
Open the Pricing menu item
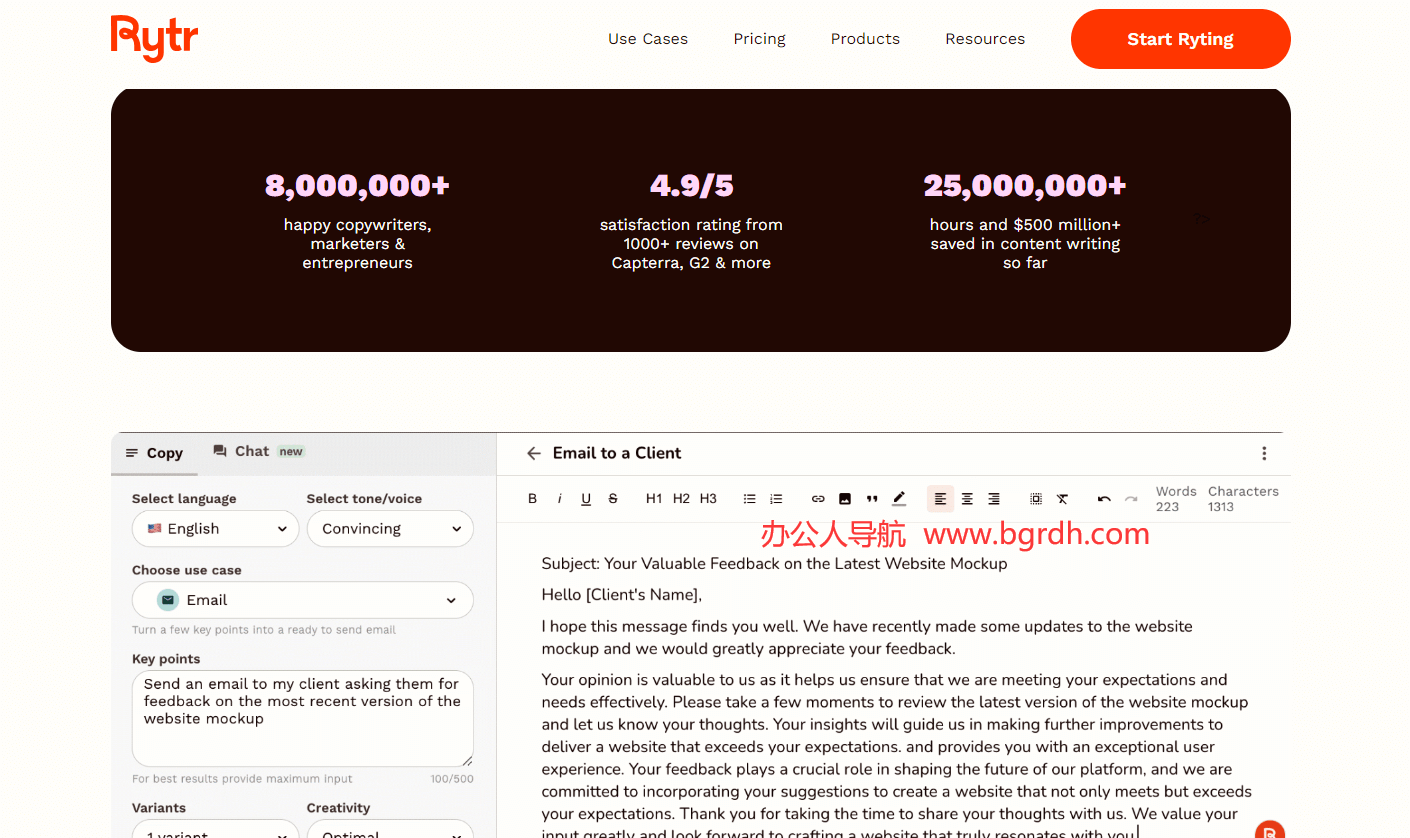pos(759,39)
